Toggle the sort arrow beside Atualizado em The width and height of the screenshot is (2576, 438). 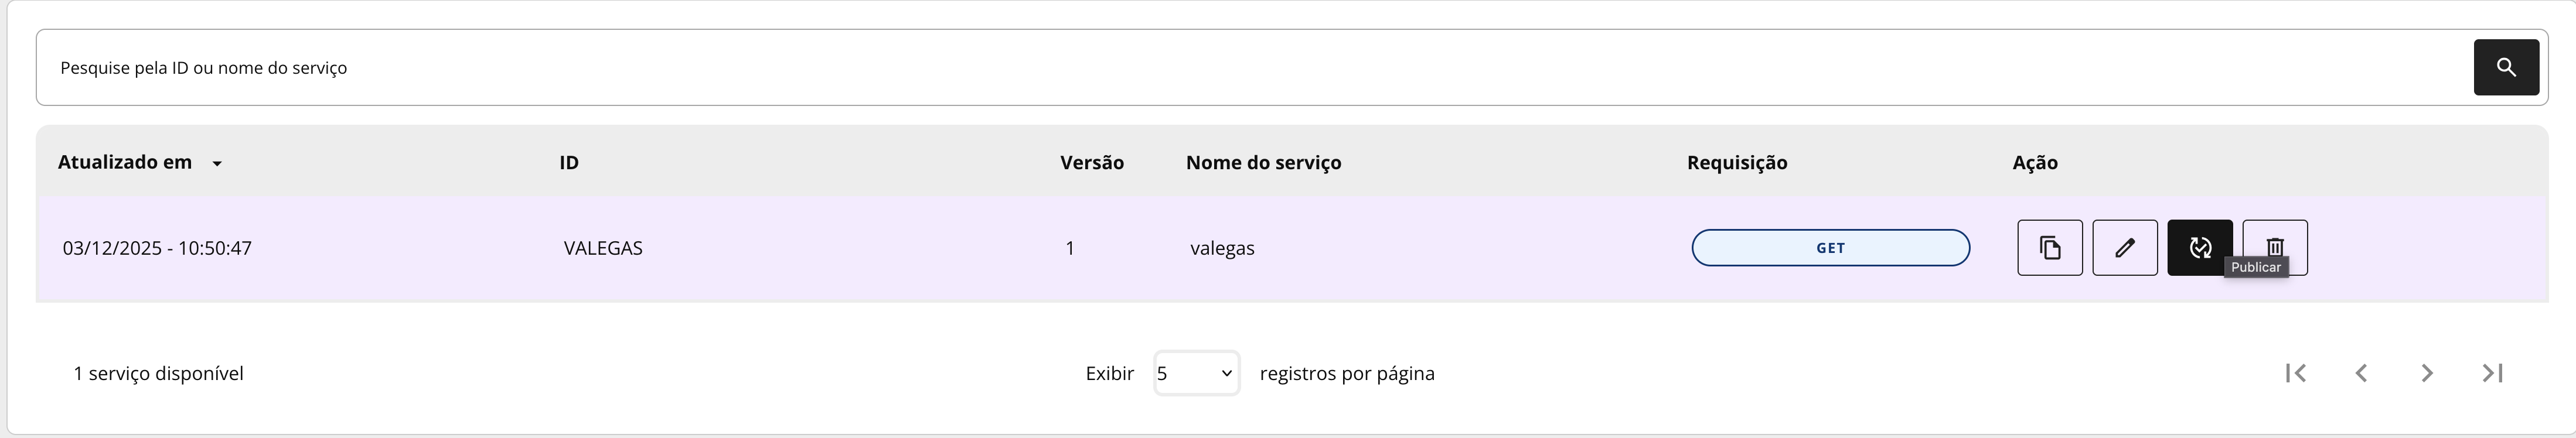(217, 163)
